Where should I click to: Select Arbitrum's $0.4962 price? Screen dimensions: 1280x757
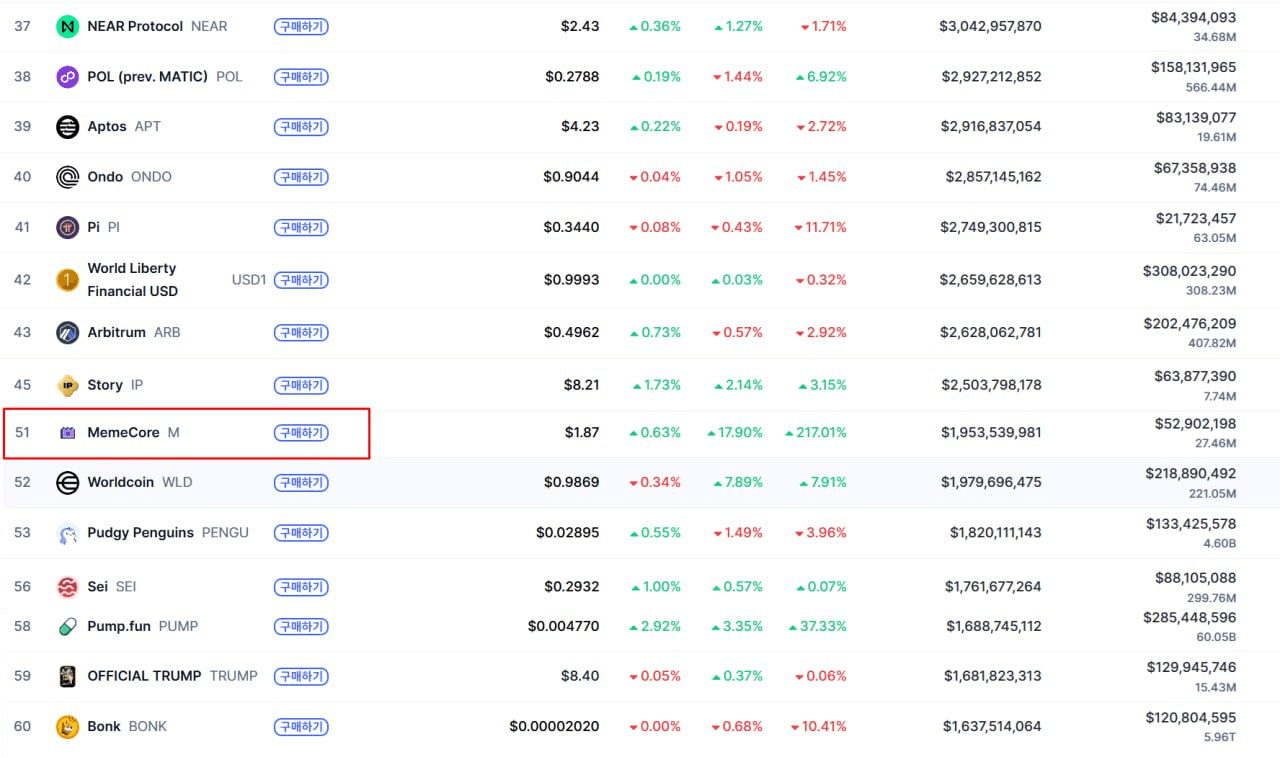pos(572,332)
